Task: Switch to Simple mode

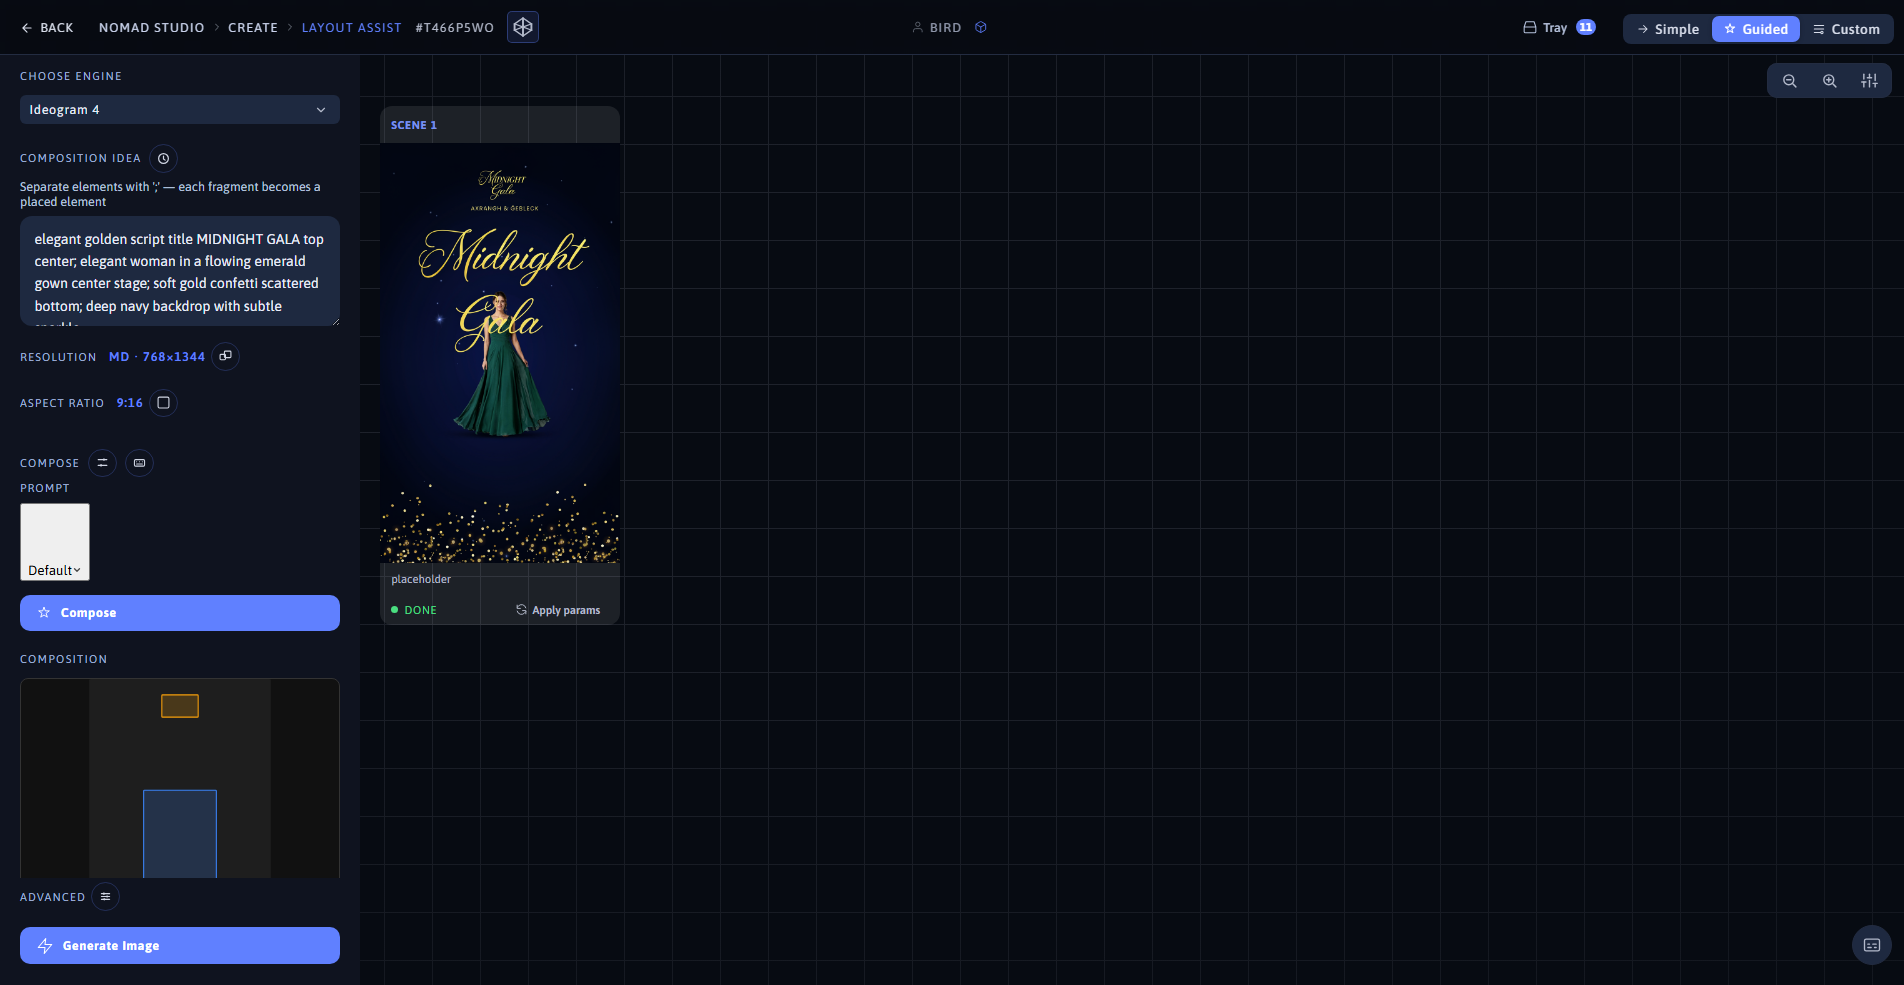Action: (1668, 29)
